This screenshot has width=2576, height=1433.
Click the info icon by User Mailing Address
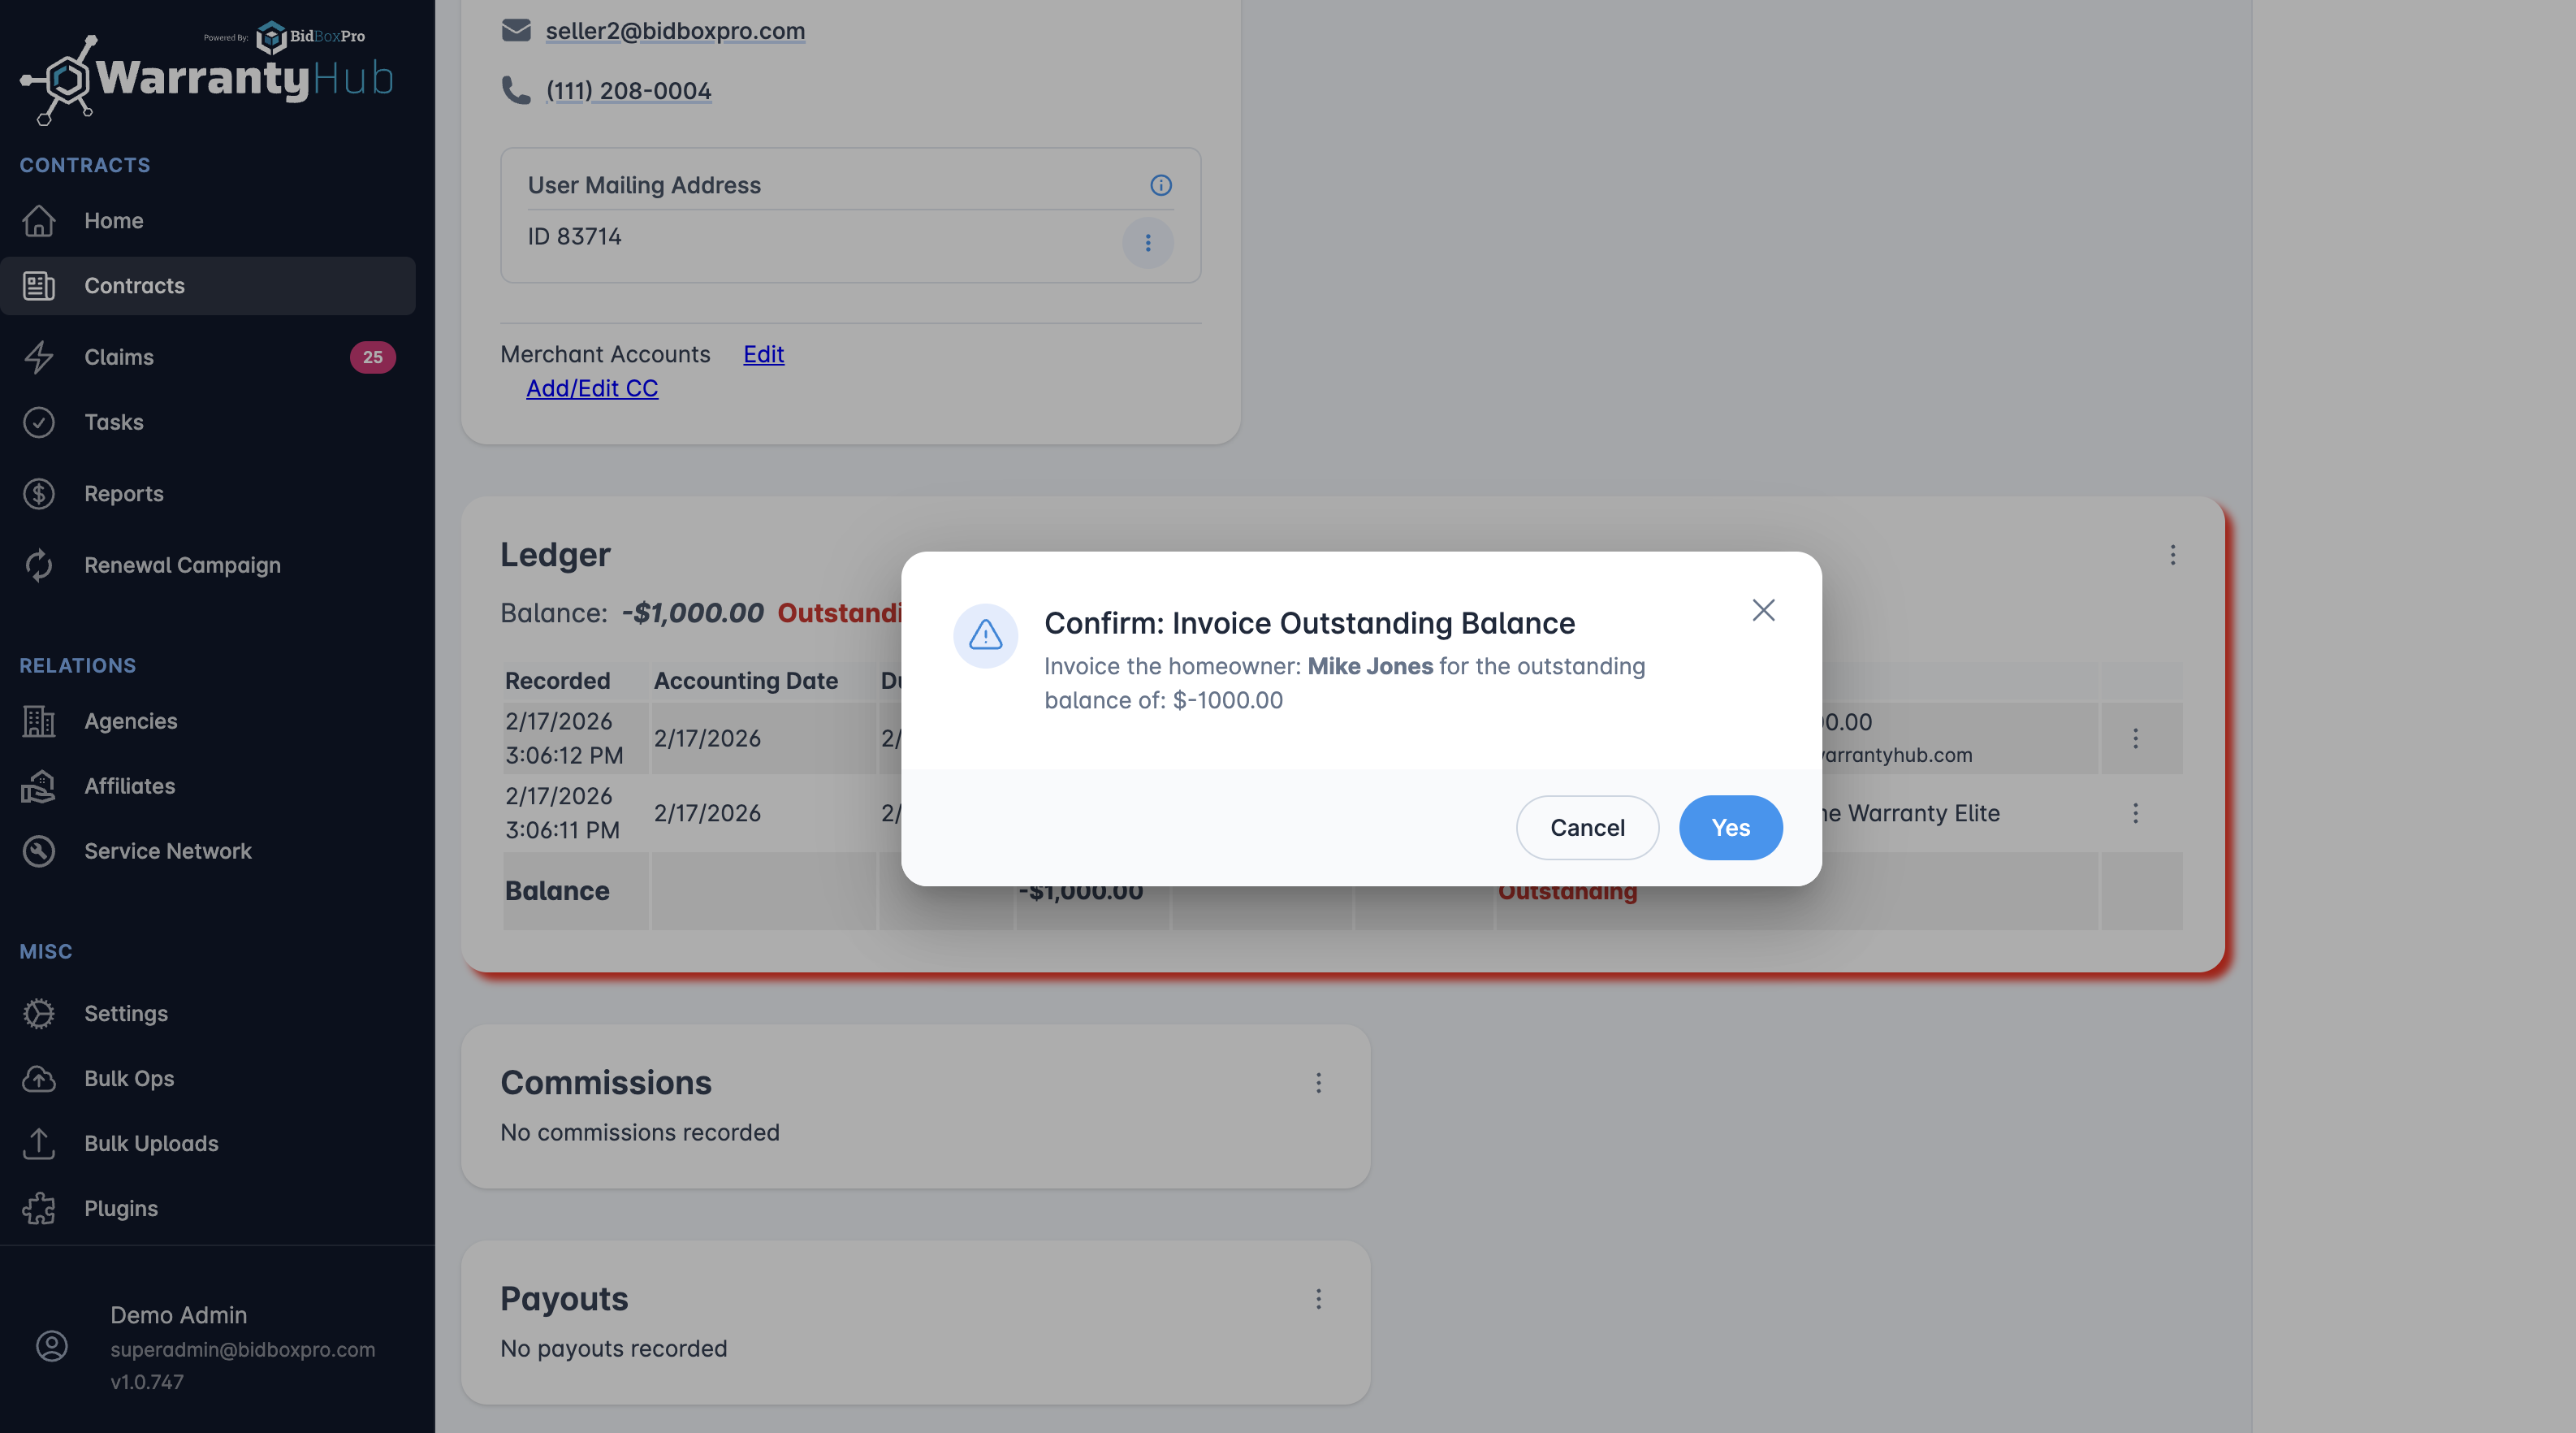tap(1160, 185)
